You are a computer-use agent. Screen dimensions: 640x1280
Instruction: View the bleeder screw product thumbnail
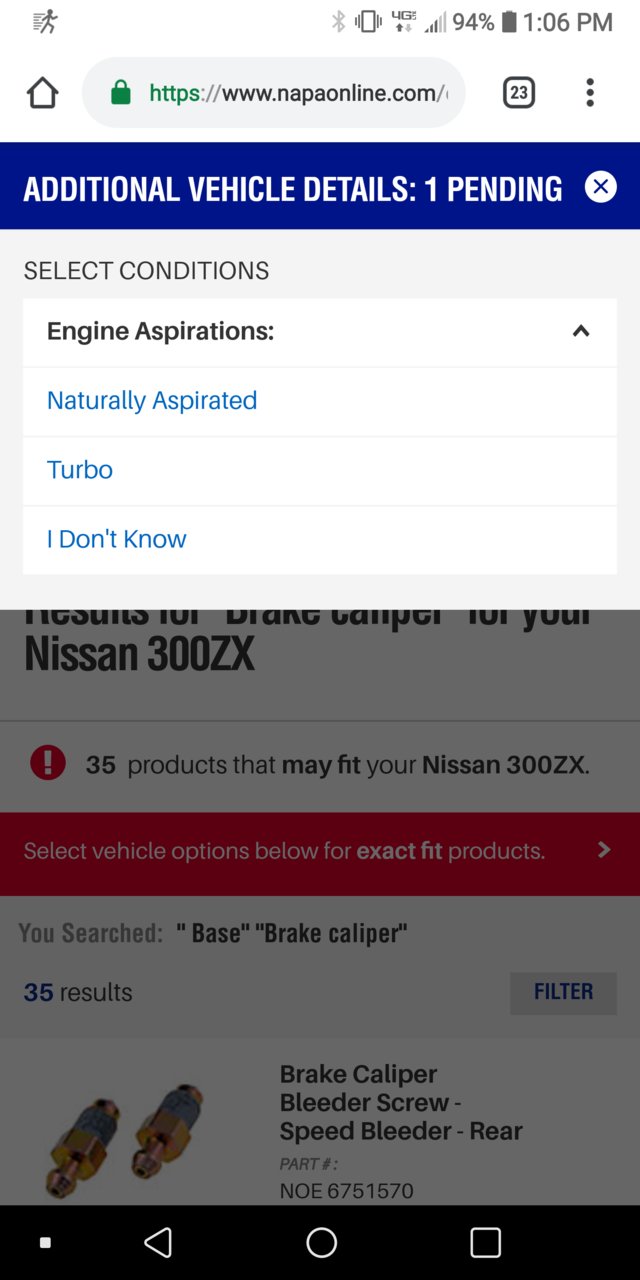[x=125, y=1131]
